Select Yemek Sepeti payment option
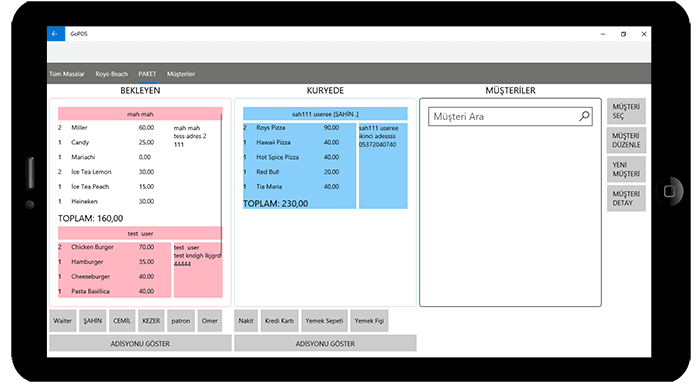700x386 pixels. tap(324, 321)
